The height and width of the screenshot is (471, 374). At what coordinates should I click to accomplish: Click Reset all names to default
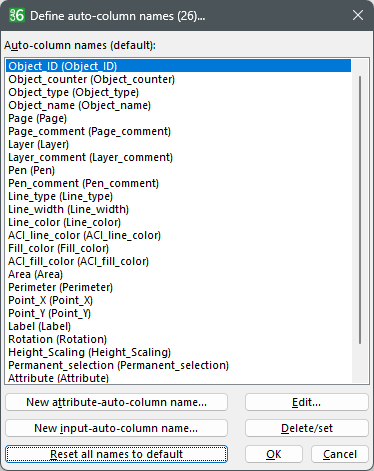(x=116, y=454)
